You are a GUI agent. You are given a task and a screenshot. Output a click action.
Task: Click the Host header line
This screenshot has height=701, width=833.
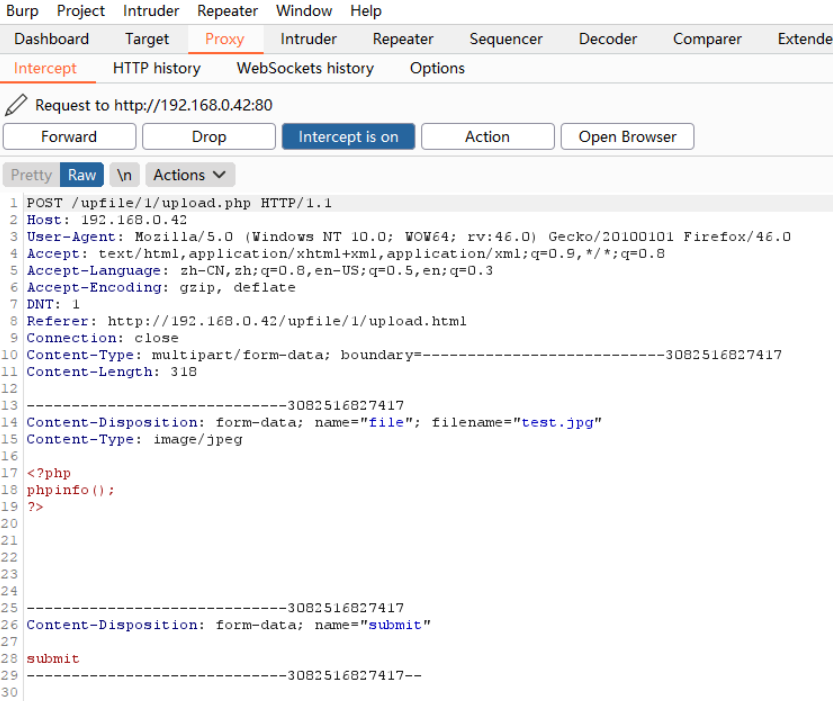(x=107, y=220)
